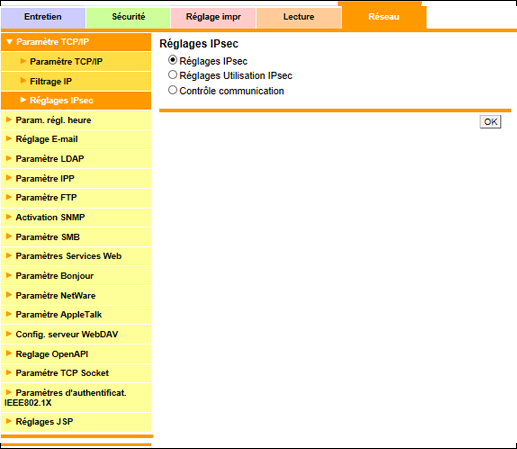Image resolution: width=517 pixels, height=449 pixels.
Task: Switch to the Sécurité tab
Action: click(x=128, y=17)
